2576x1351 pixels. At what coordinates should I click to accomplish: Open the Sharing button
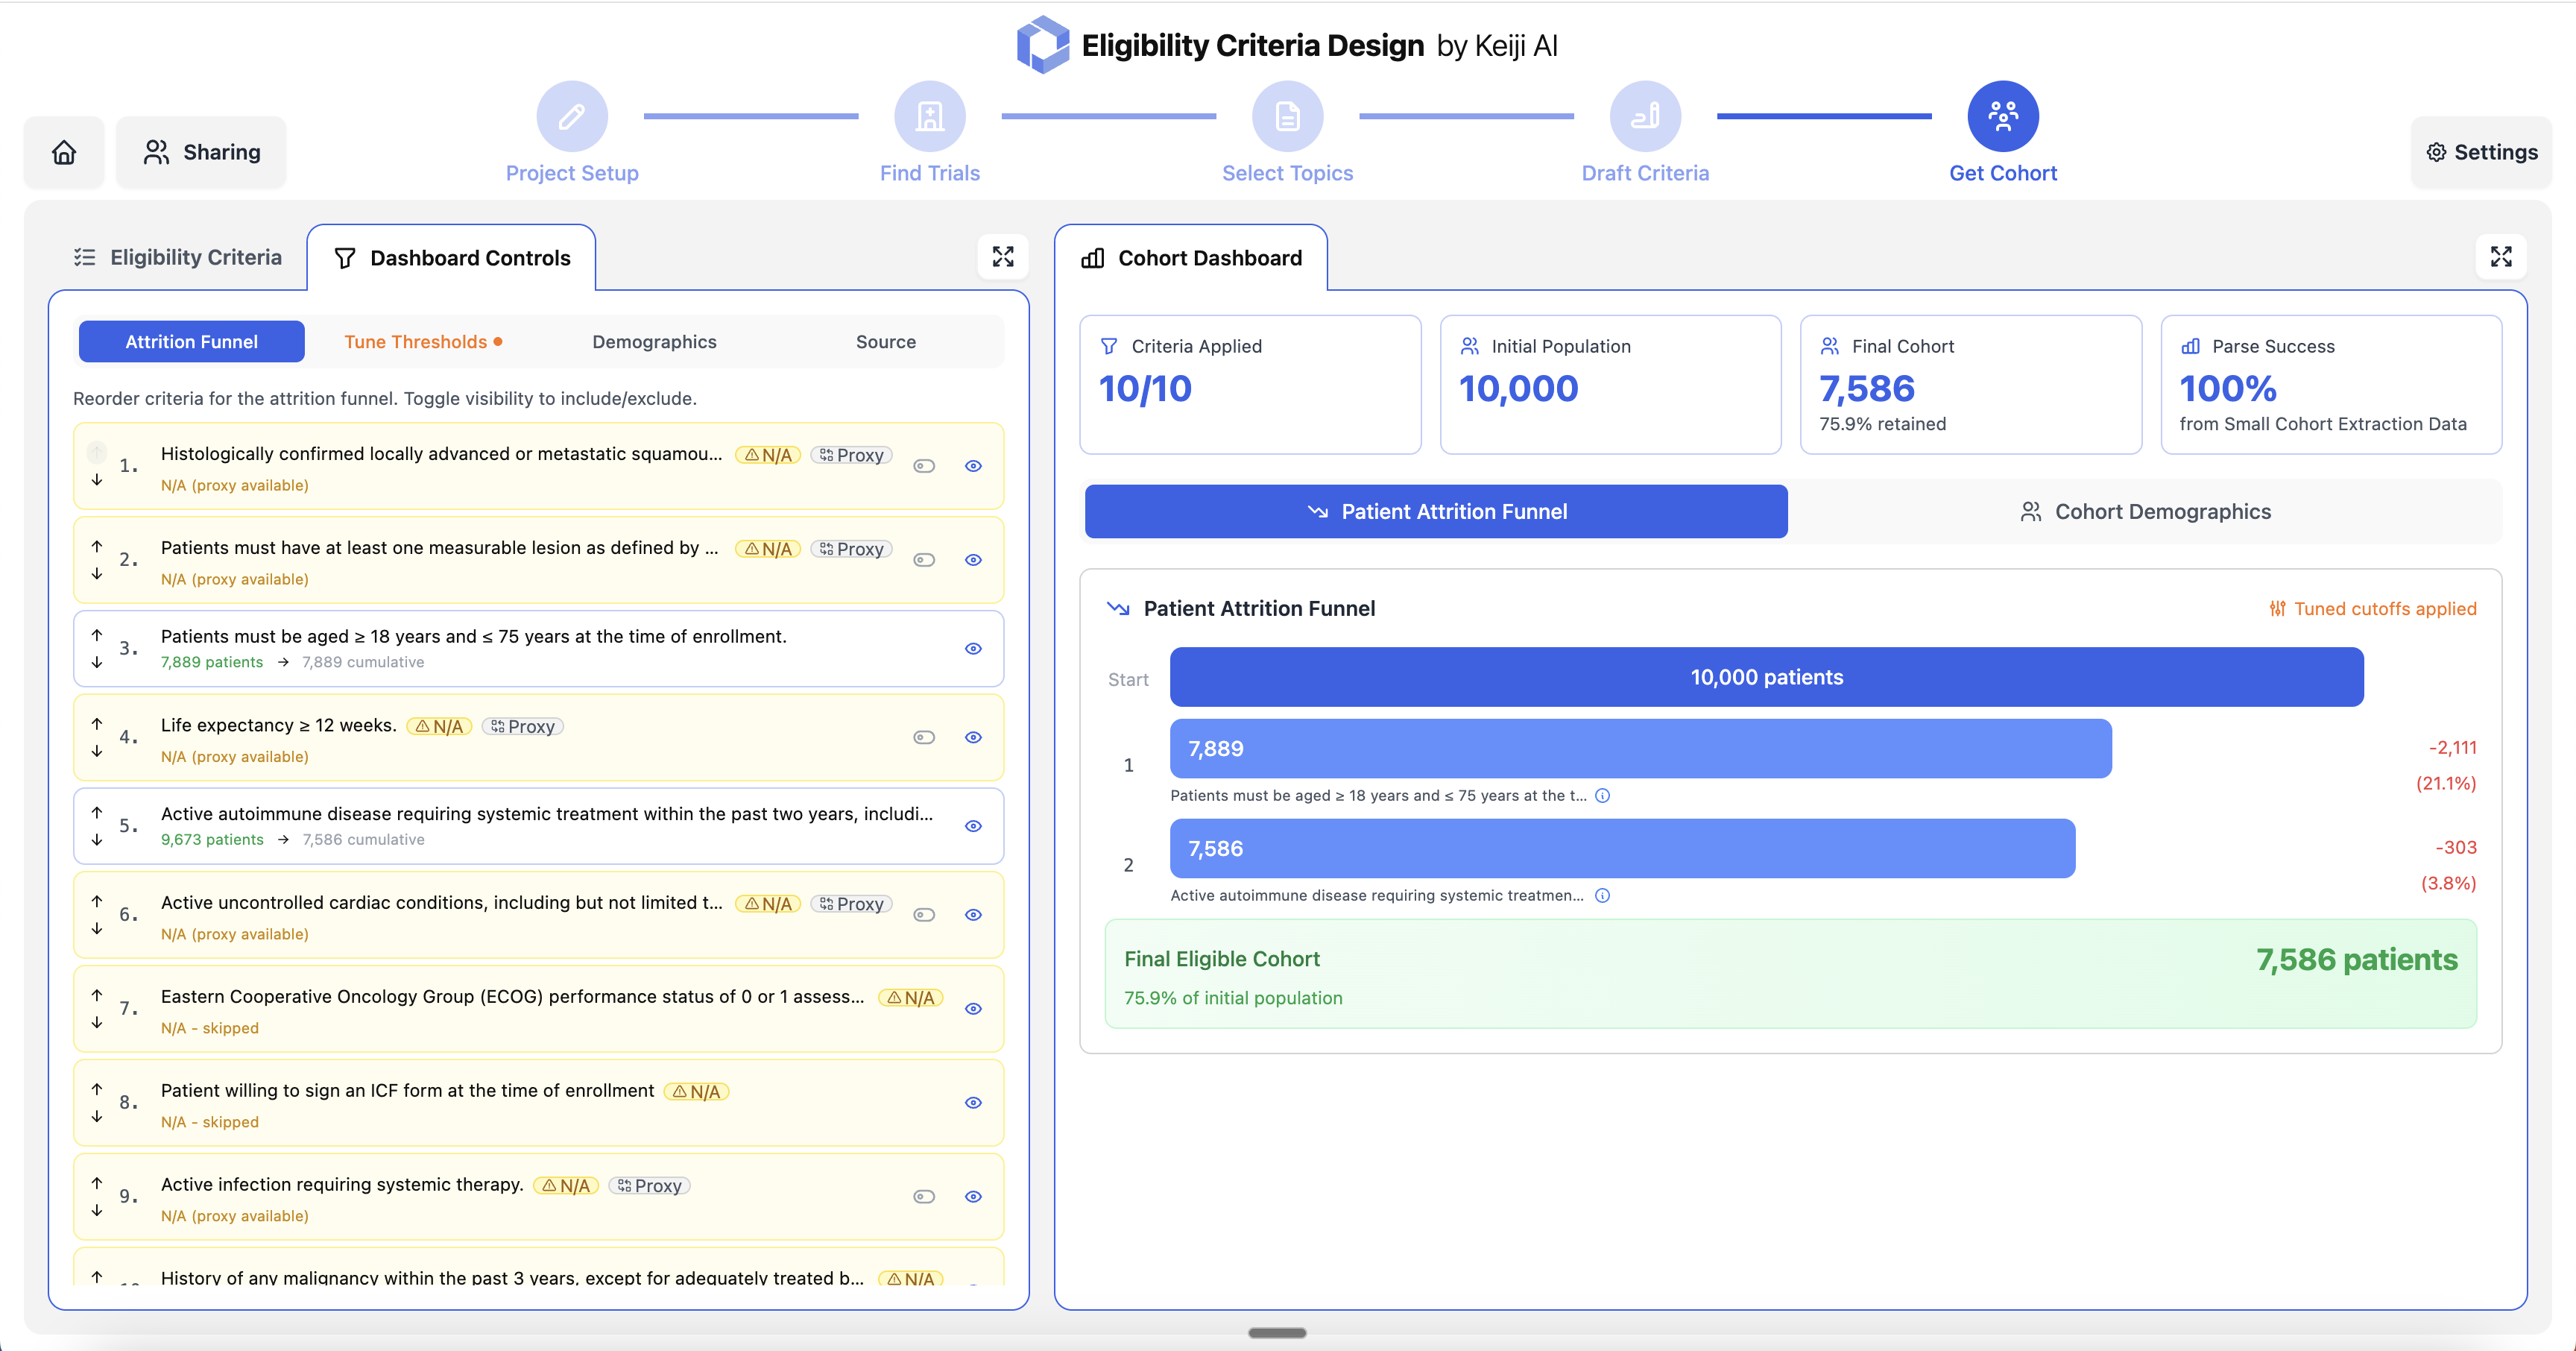click(202, 152)
